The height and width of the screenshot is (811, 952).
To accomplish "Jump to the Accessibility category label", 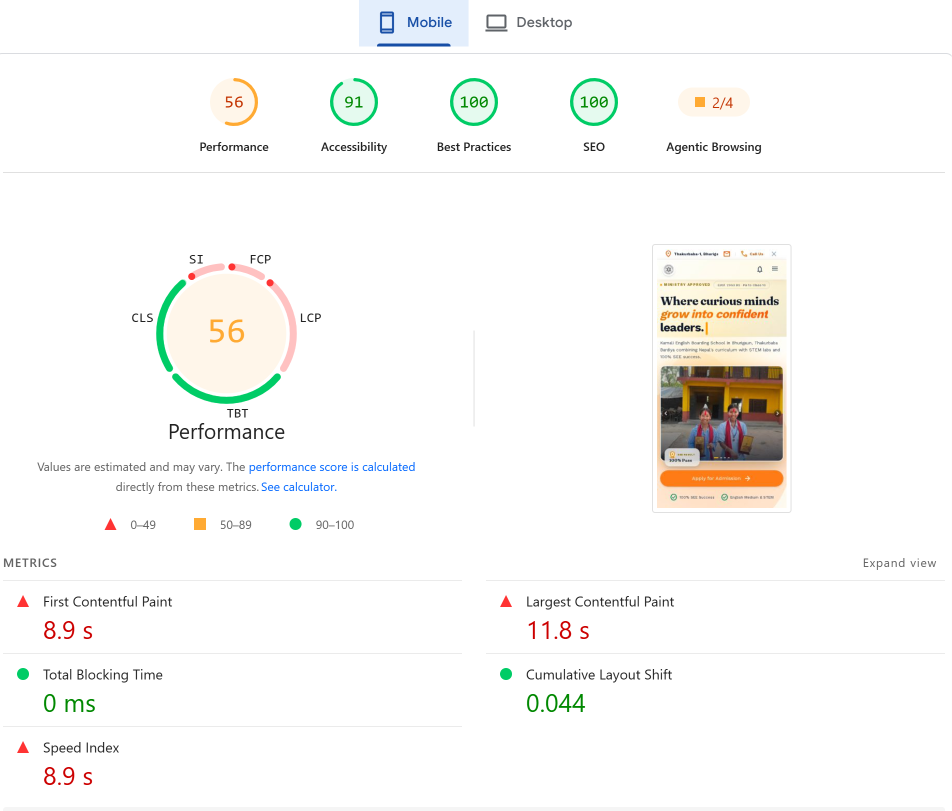I will coord(353,147).
